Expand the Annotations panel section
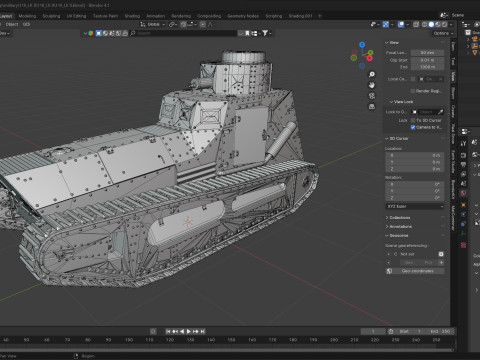This screenshot has width=480, height=360. pos(399,227)
